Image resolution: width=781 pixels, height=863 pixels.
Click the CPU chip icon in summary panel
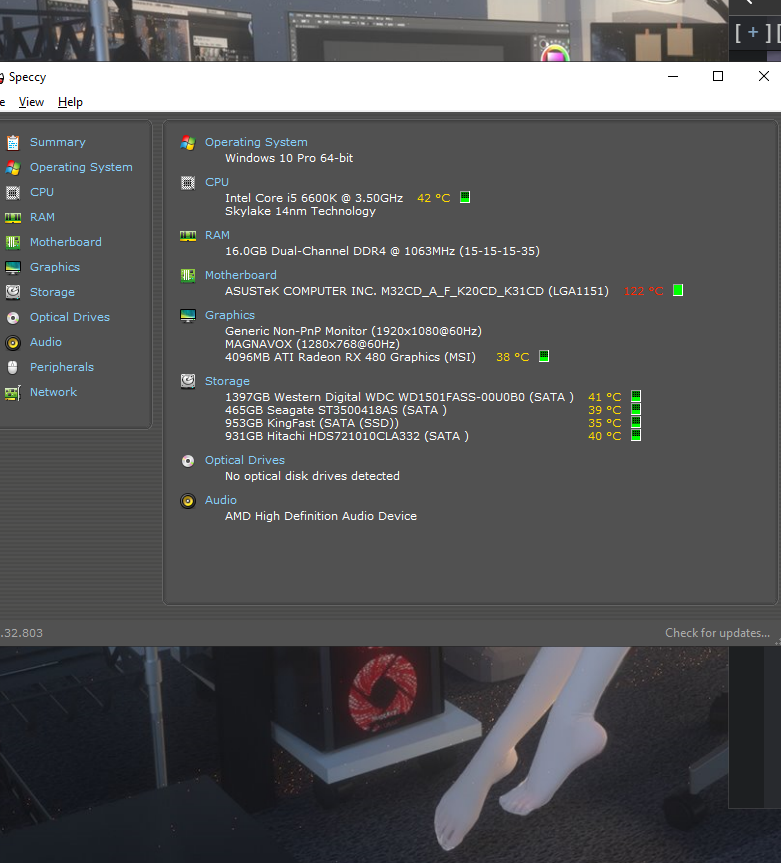click(188, 183)
